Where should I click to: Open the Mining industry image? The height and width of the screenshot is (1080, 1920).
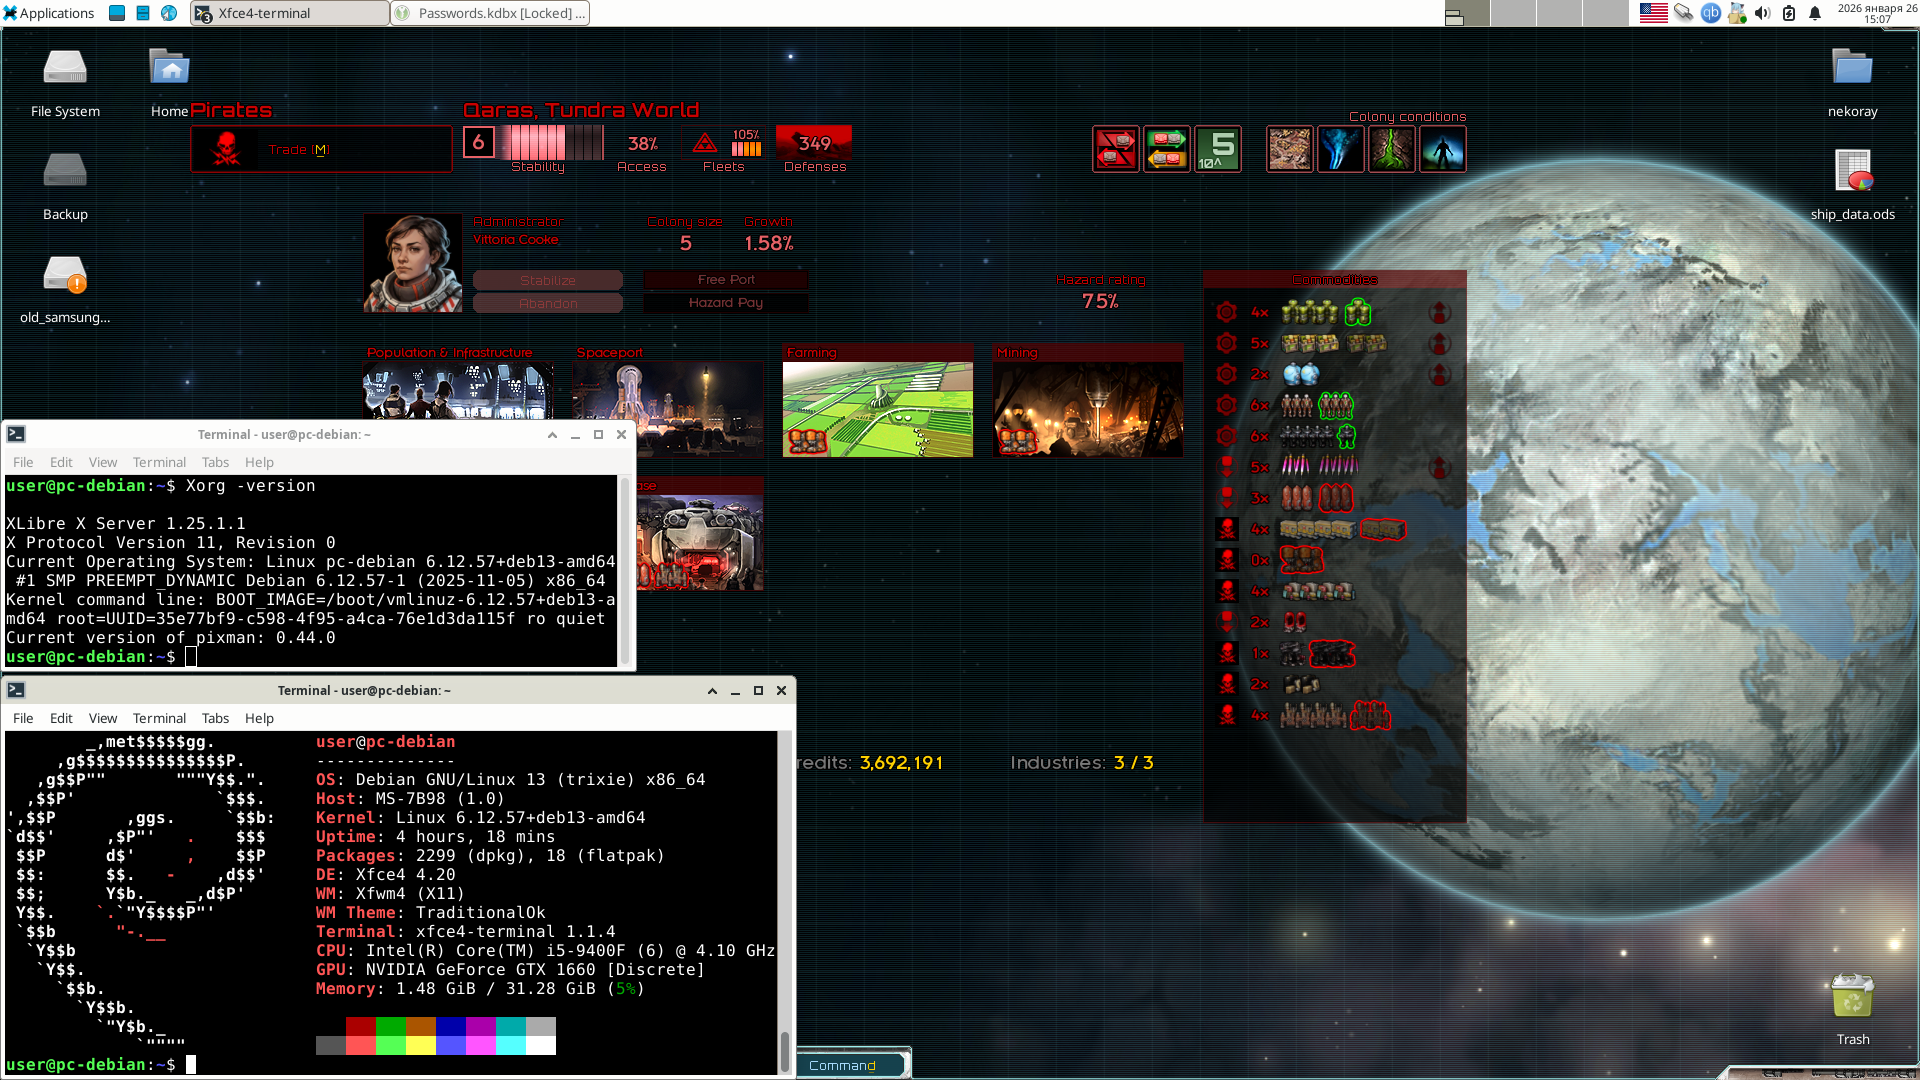[1088, 409]
